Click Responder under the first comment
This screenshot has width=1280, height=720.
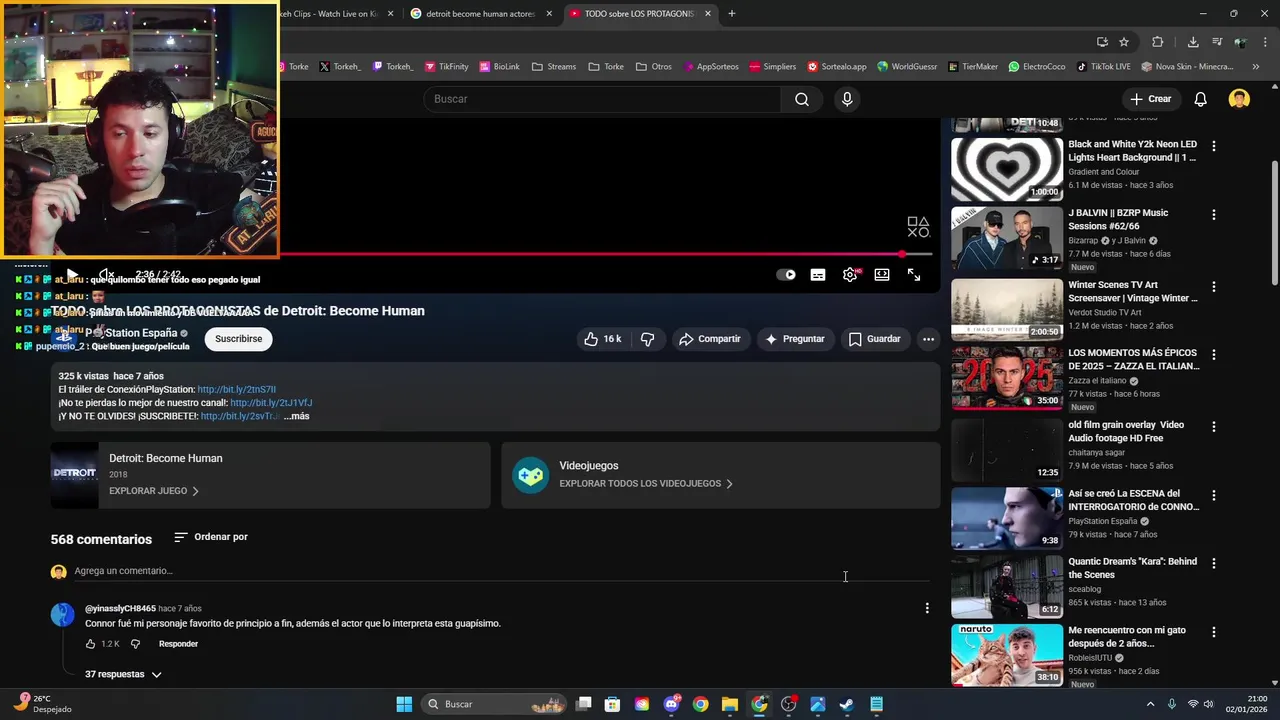(178, 644)
